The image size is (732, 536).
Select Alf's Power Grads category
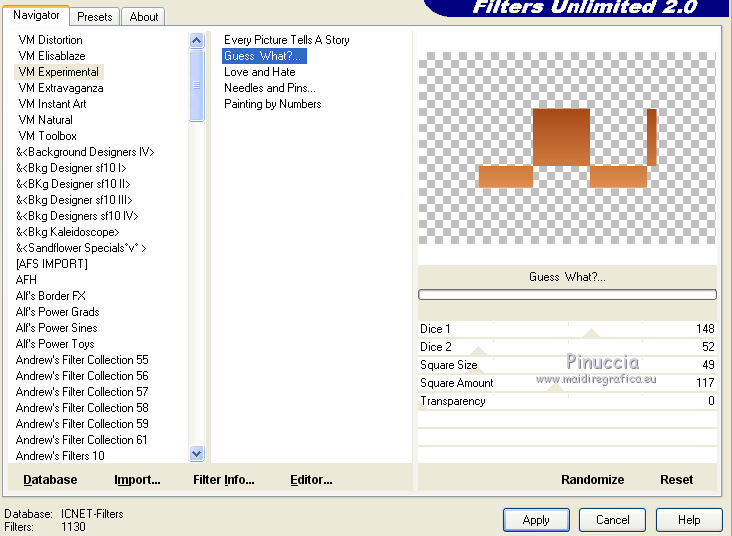[57, 311]
